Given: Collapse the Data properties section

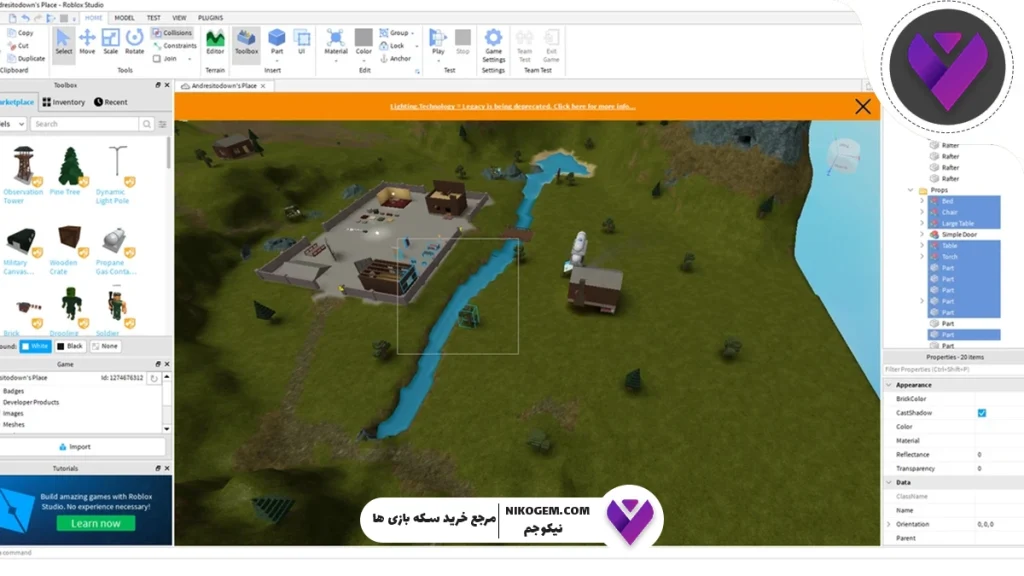Looking at the screenshot, I should point(889,483).
